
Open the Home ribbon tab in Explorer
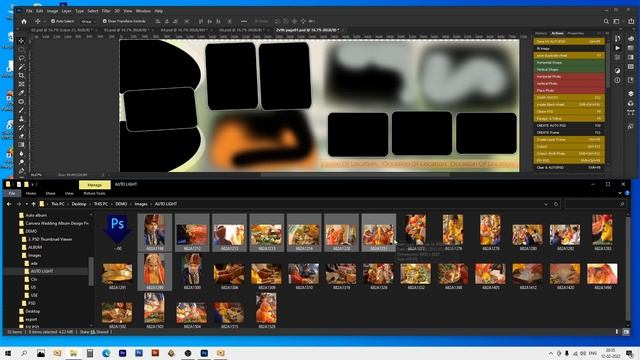(x=31, y=193)
